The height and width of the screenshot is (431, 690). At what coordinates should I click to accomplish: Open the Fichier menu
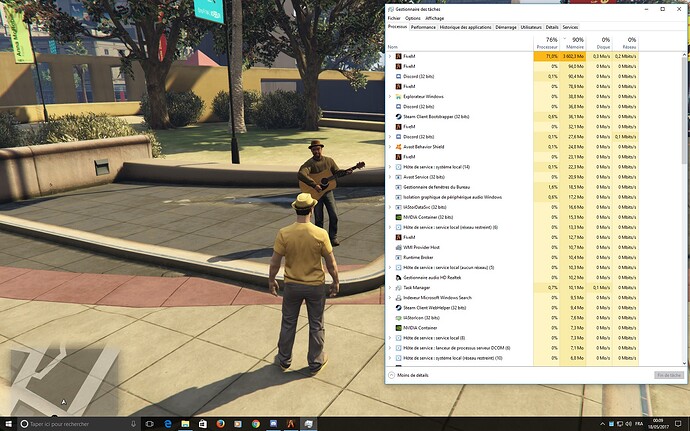[394, 18]
